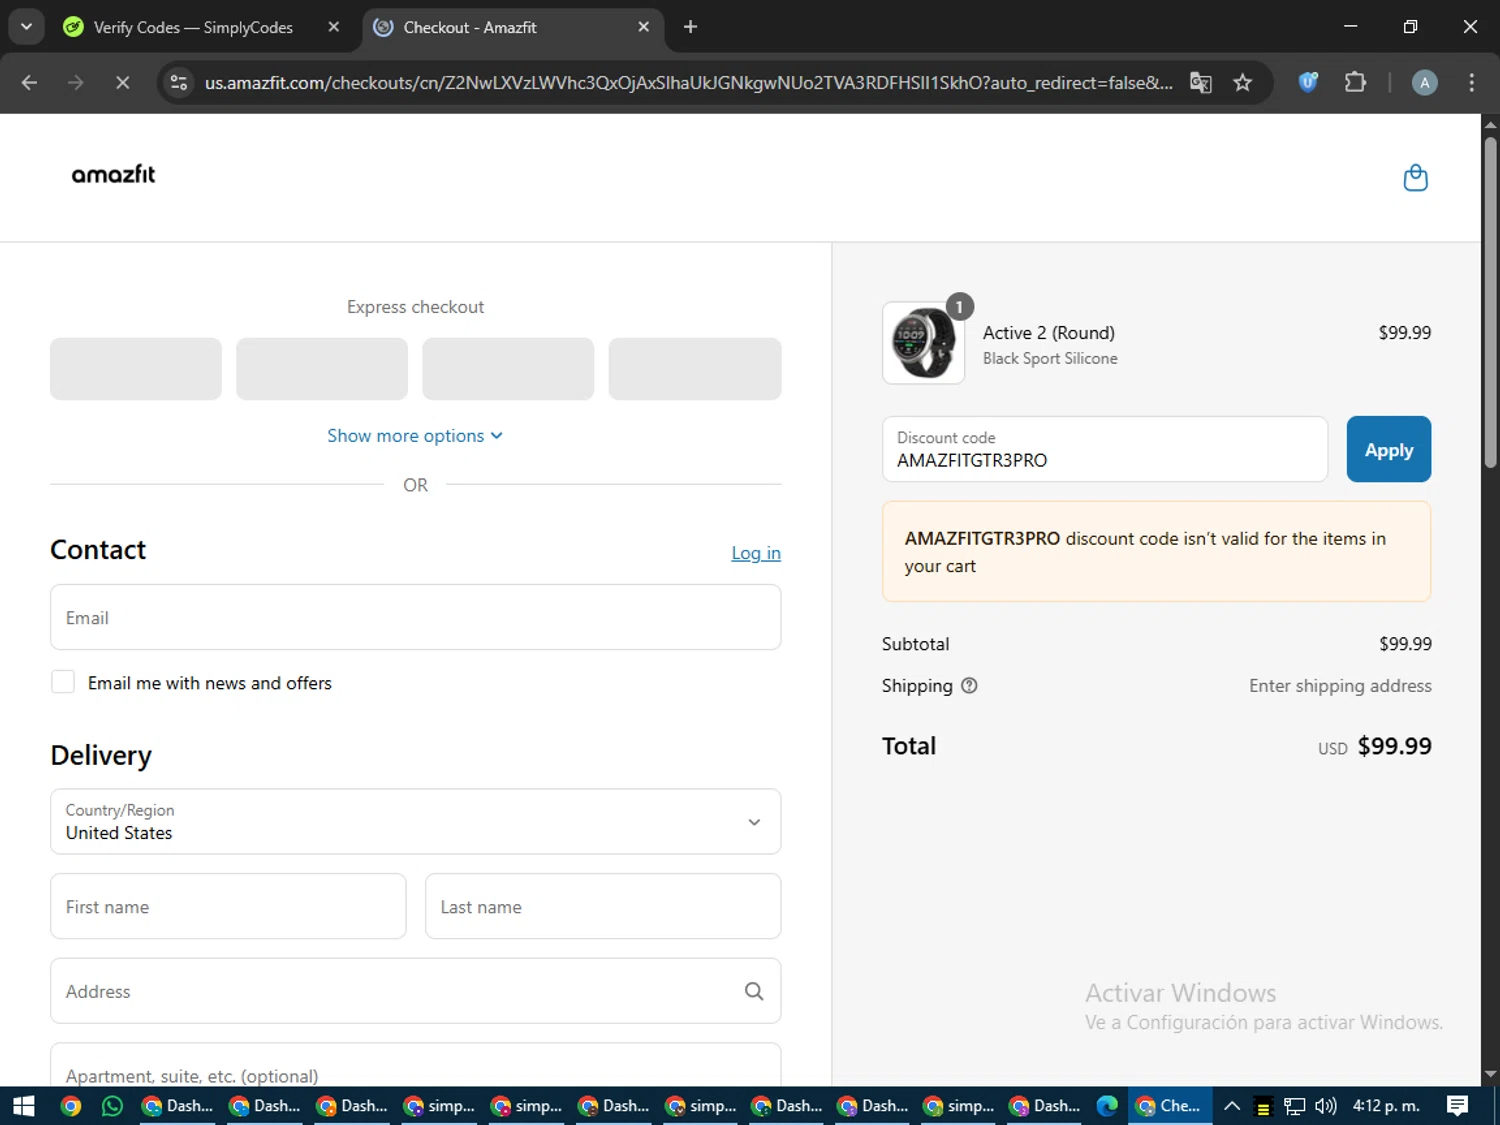Open the shopping cart bag icon
The image size is (1500, 1125).
pos(1415,178)
